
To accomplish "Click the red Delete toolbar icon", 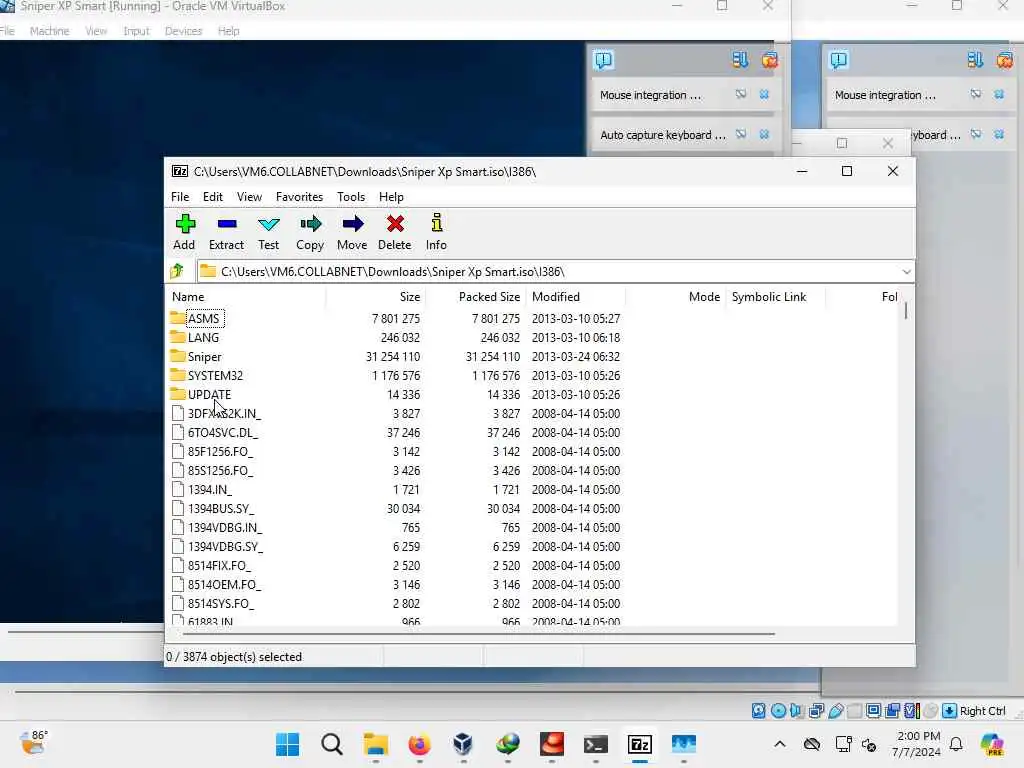I will [x=394, y=224].
